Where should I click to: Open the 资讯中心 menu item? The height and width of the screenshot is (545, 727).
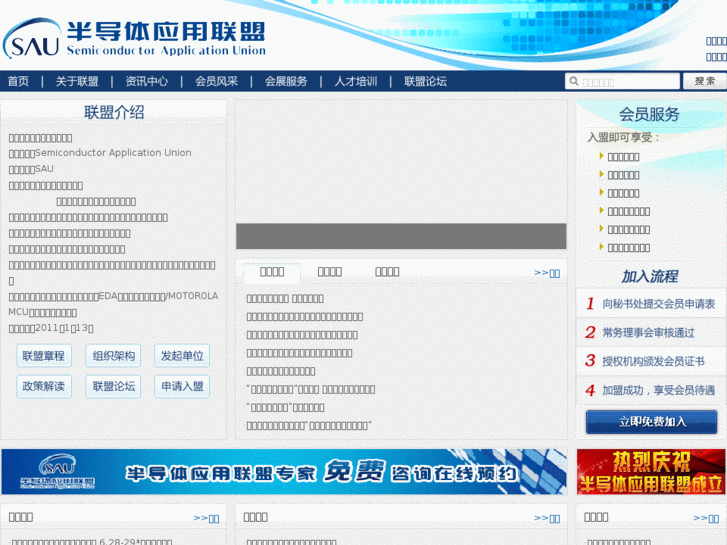[x=147, y=81]
